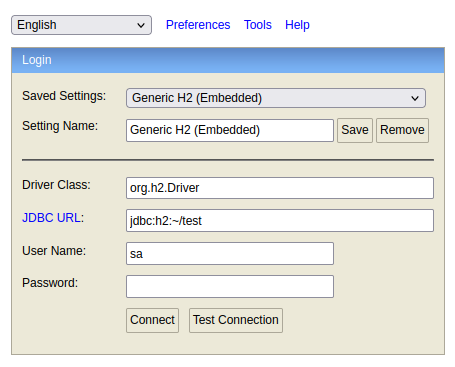The height and width of the screenshot is (367, 455).
Task: Open the Help link
Action: 297,25
